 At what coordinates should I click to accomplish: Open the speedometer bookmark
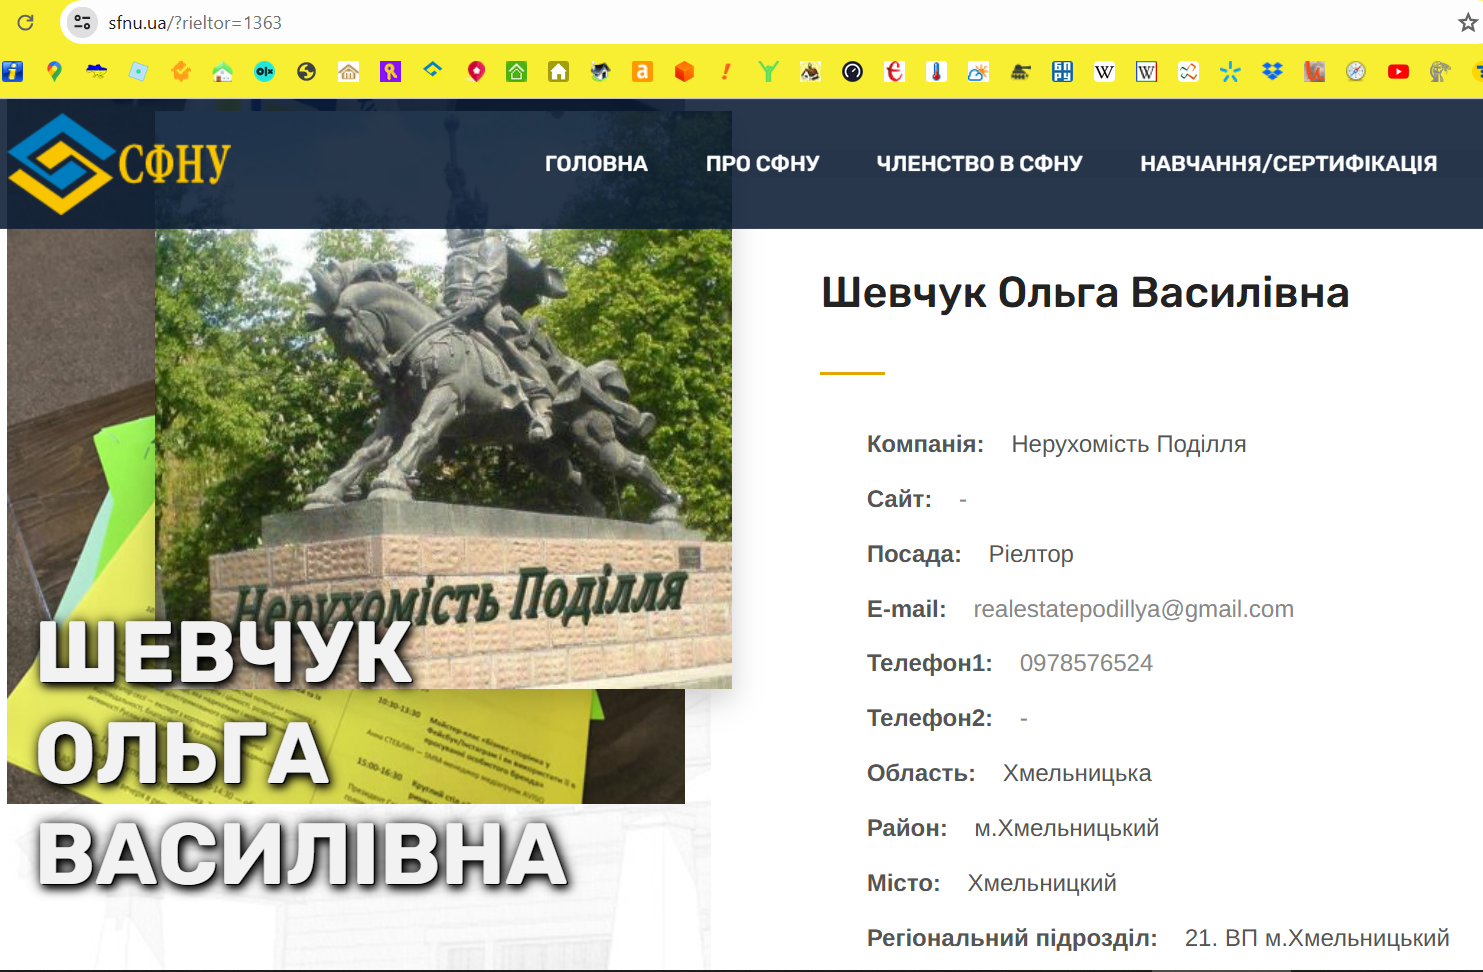click(x=853, y=71)
